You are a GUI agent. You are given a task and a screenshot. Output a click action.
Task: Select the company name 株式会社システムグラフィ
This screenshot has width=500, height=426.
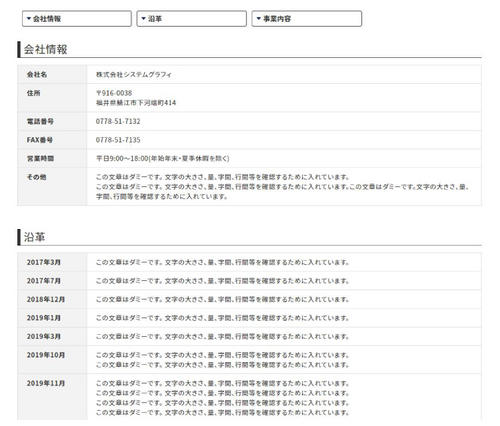pos(134,75)
